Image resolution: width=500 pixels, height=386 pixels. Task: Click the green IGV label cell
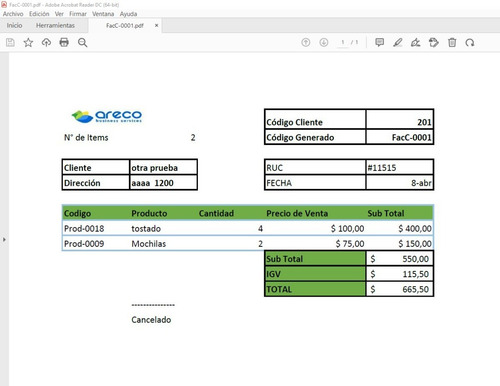click(315, 274)
